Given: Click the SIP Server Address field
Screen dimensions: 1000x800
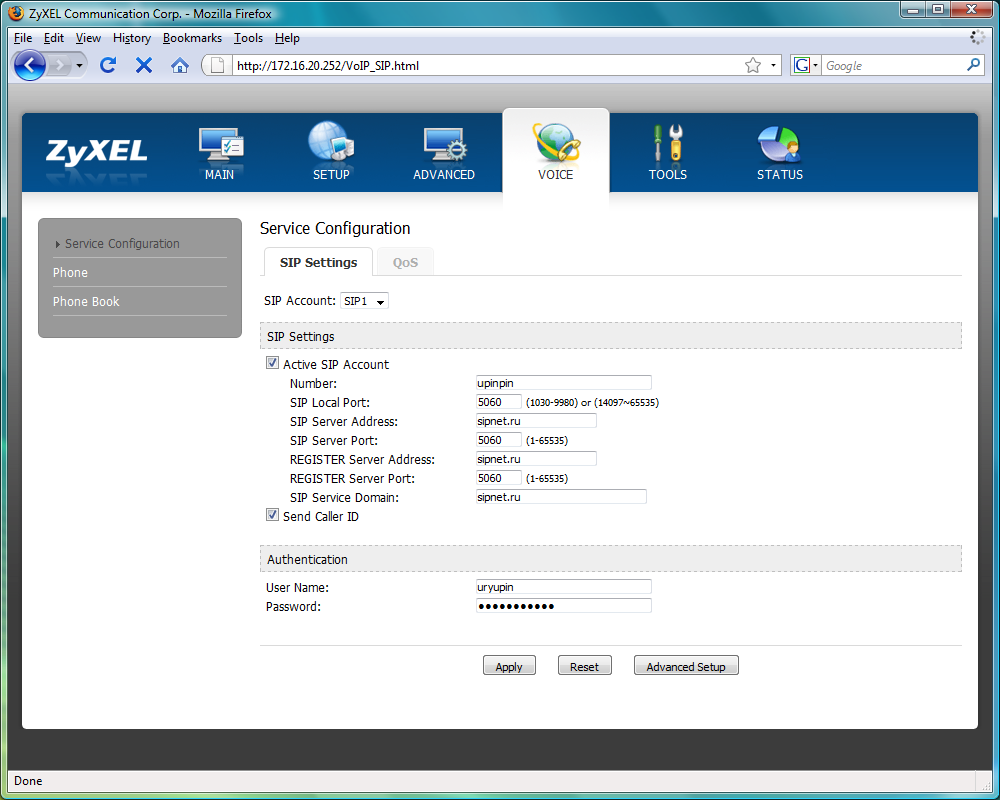Looking at the screenshot, I should (536, 421).
